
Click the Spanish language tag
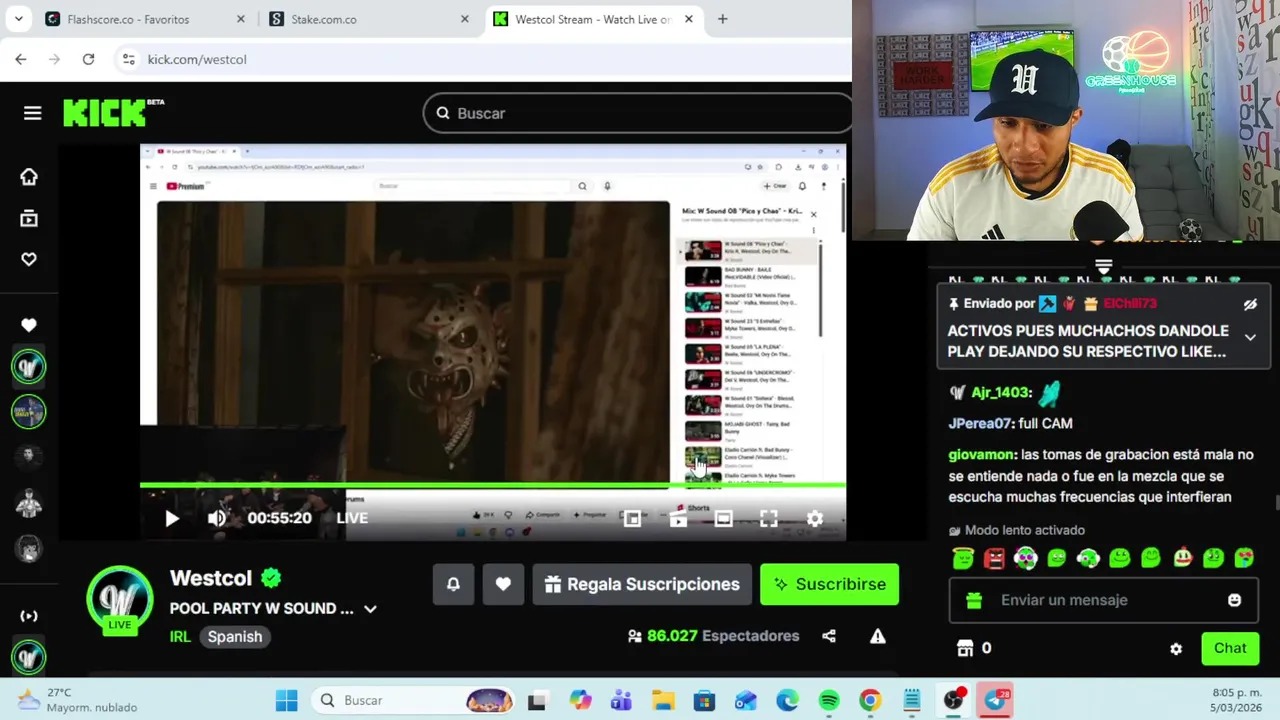click(235, 637)
